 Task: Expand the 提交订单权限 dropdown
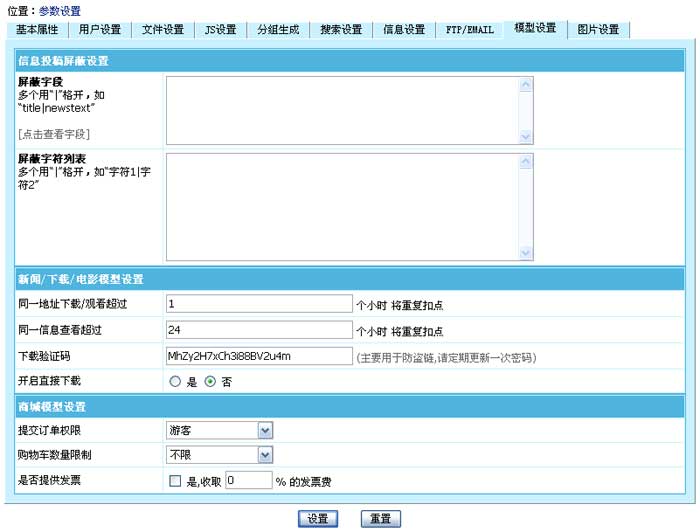220,430
